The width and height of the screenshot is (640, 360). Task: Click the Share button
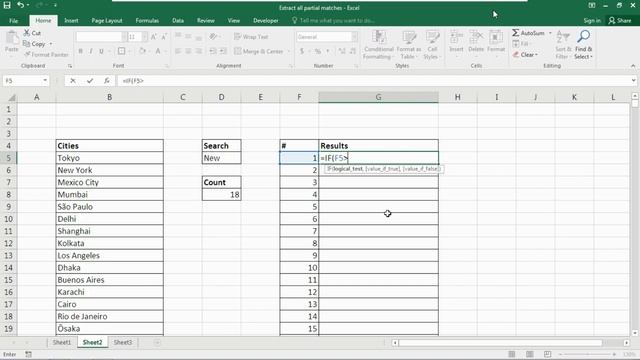click(620, 20)
